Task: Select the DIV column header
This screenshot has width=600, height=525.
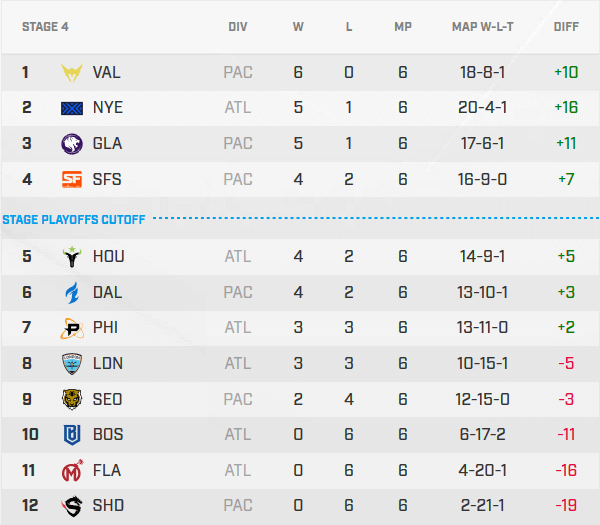Action: [238, 27]
